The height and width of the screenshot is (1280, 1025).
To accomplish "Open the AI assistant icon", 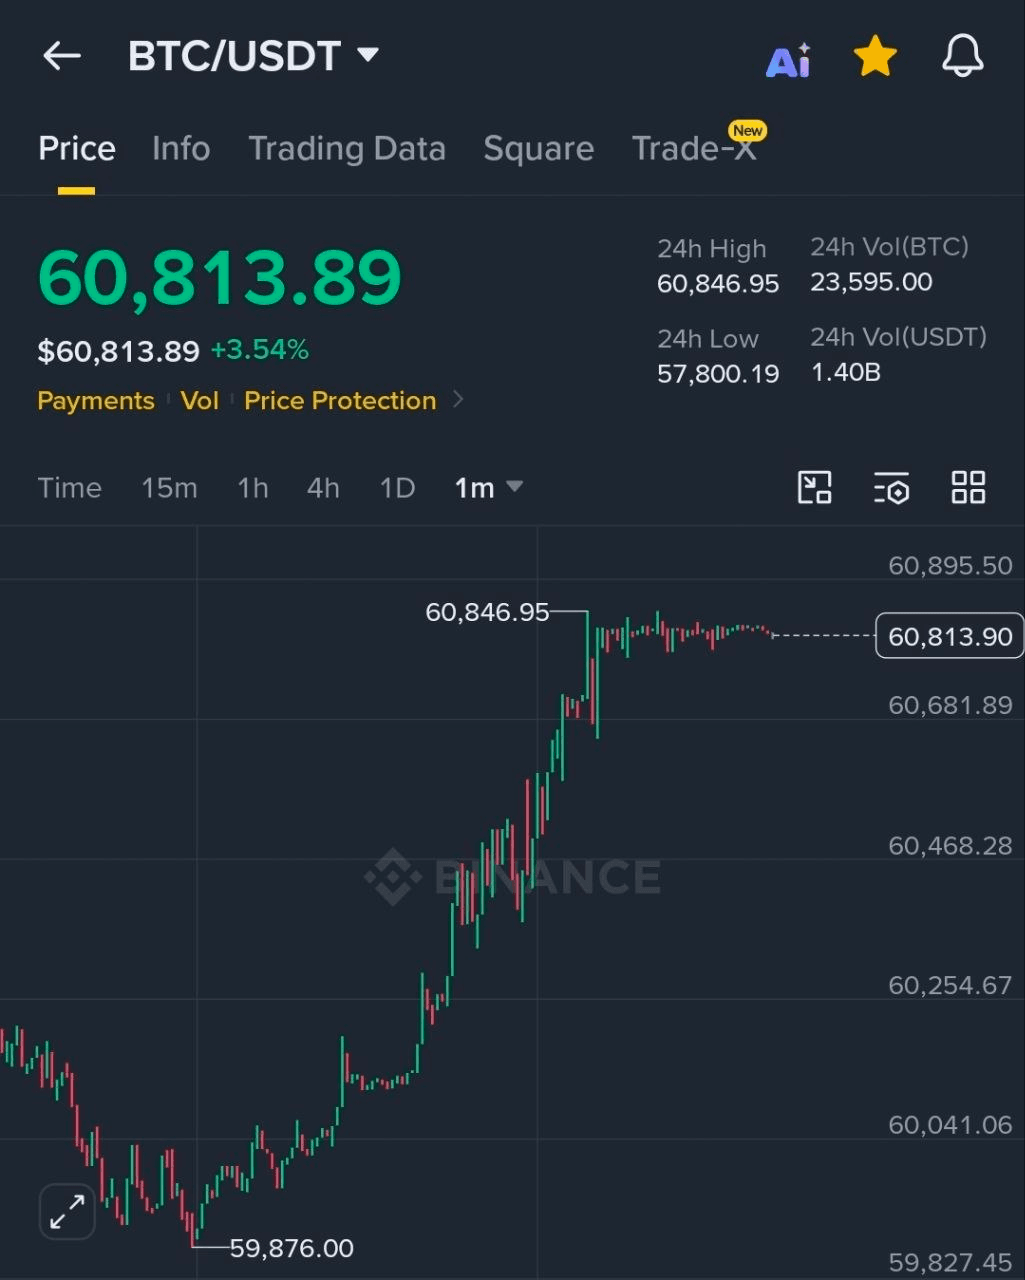I will pyautogui.click(x=789, y=60).
